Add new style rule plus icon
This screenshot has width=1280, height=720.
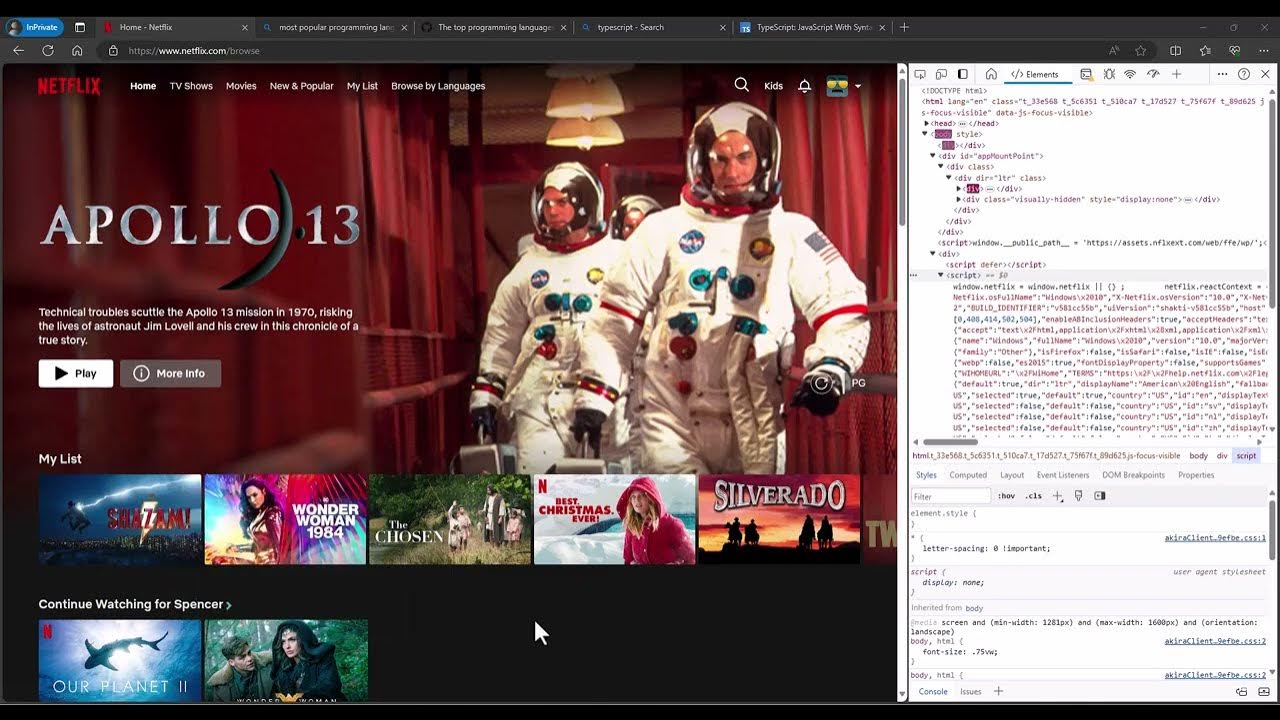[x=1058, y=496]
